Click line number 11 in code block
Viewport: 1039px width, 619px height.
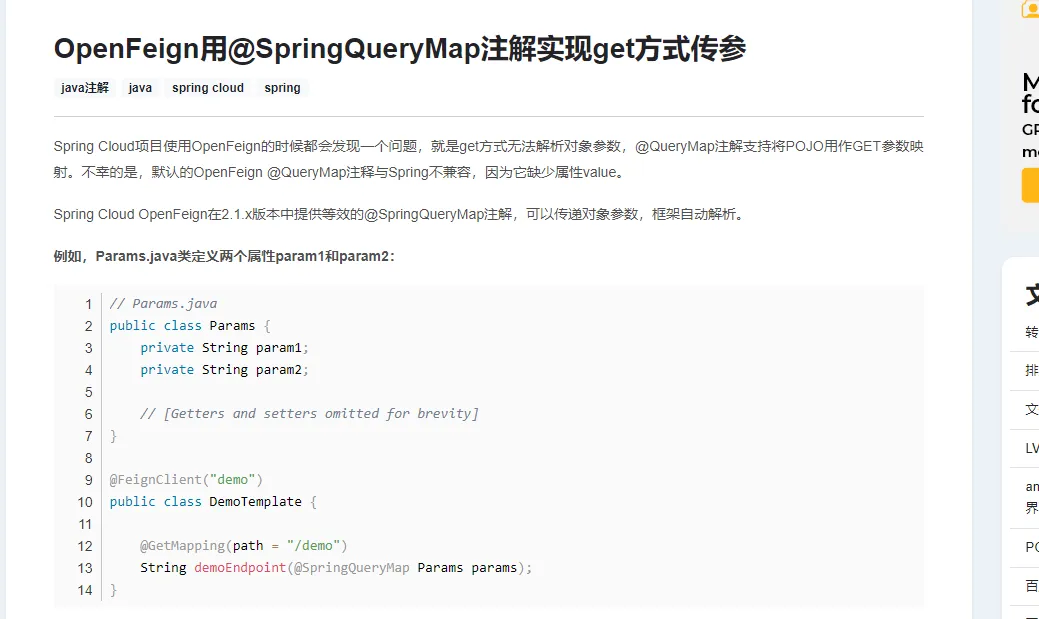85,524
